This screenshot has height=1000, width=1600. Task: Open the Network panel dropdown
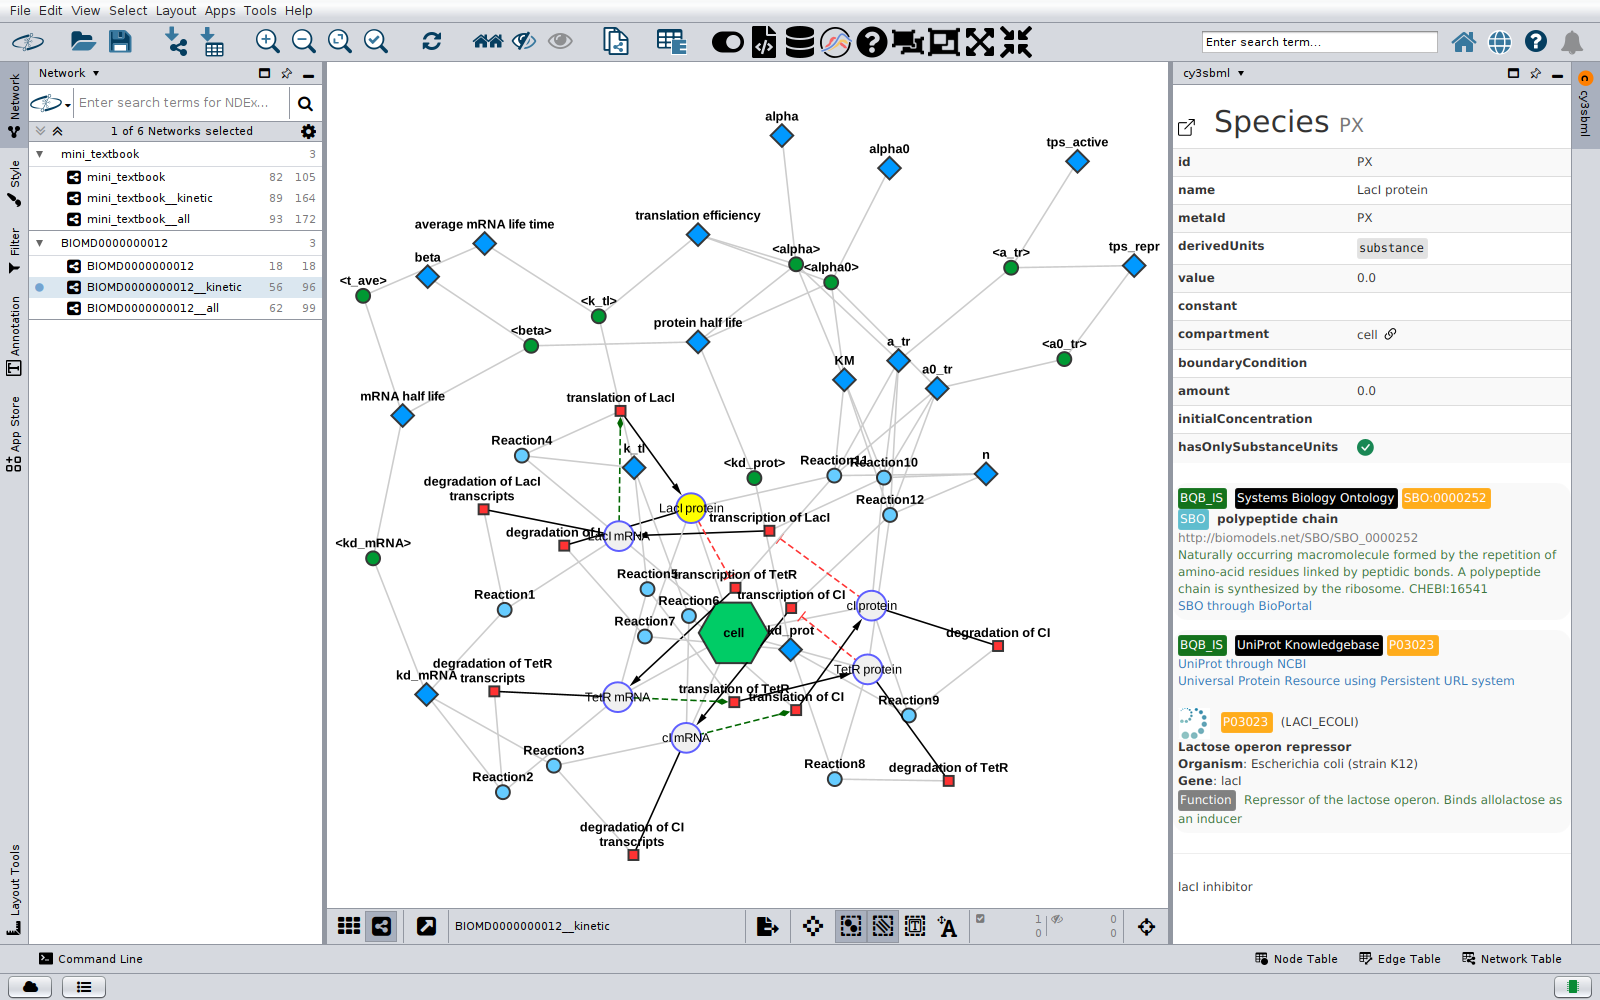(x=69, y=73)
